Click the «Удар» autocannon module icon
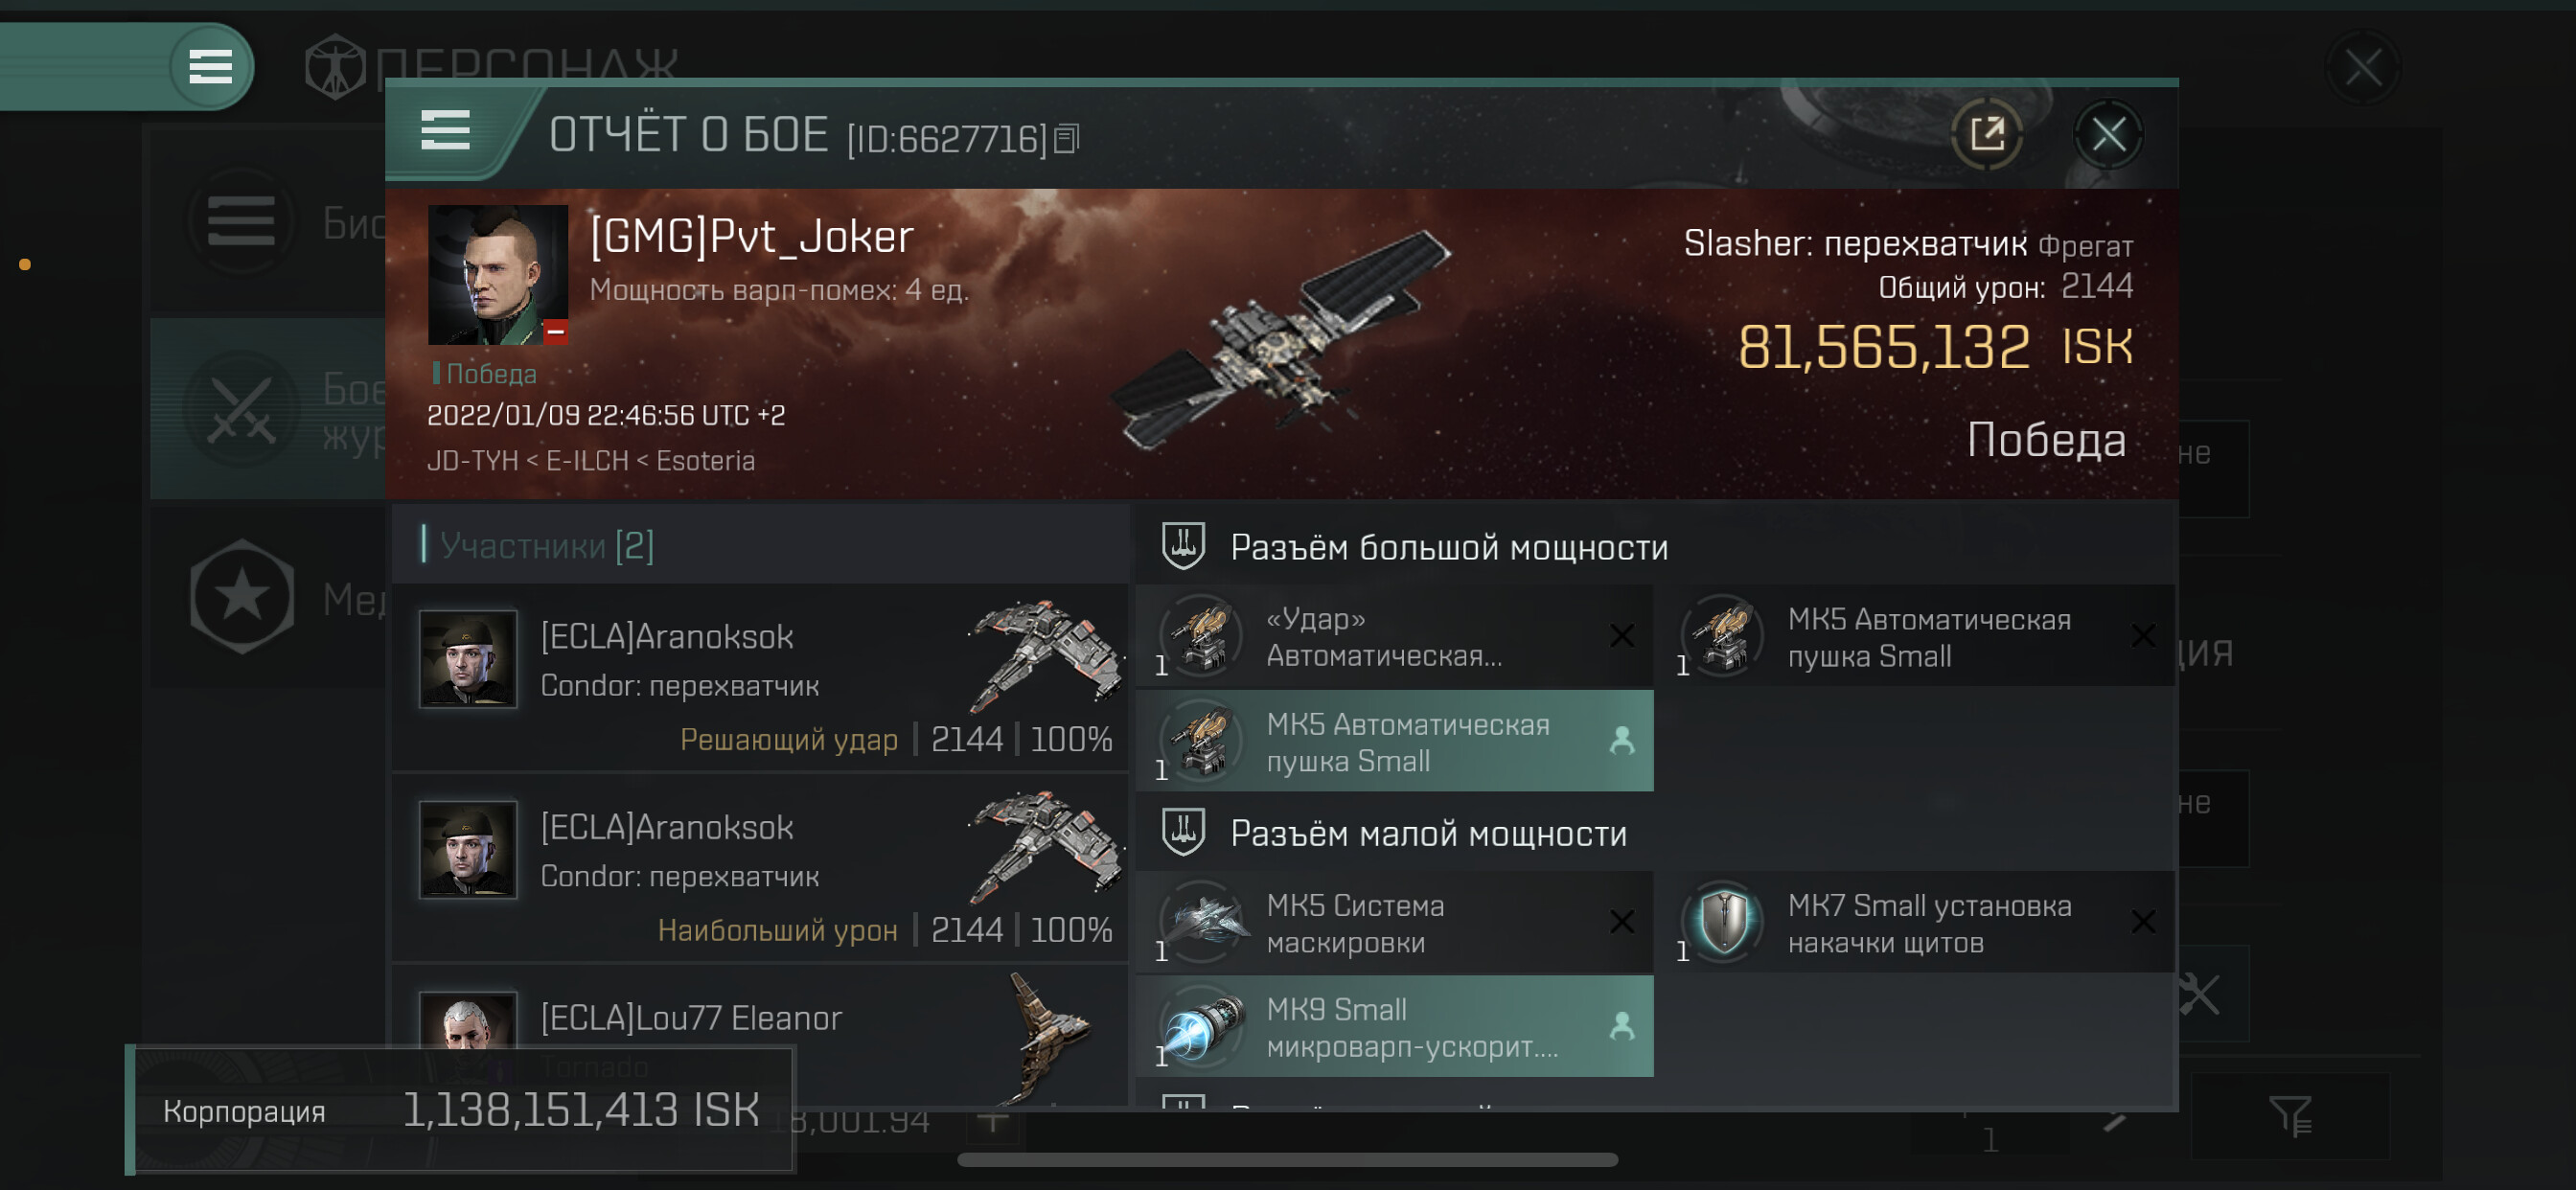This screenshot has width=2576, height=1190. [x=1202, y=636]
